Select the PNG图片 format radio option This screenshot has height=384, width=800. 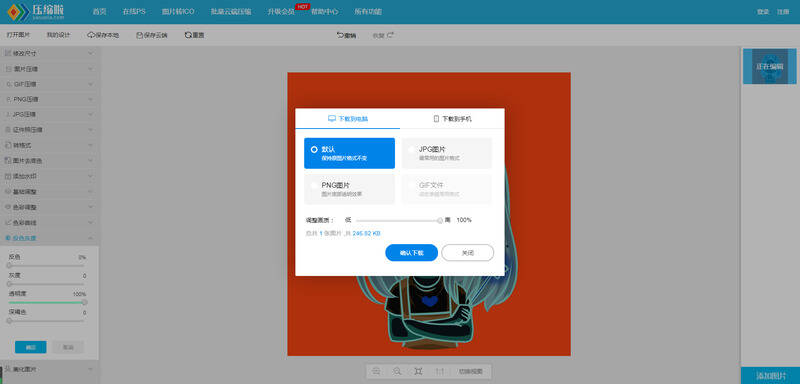pos(314,186)
